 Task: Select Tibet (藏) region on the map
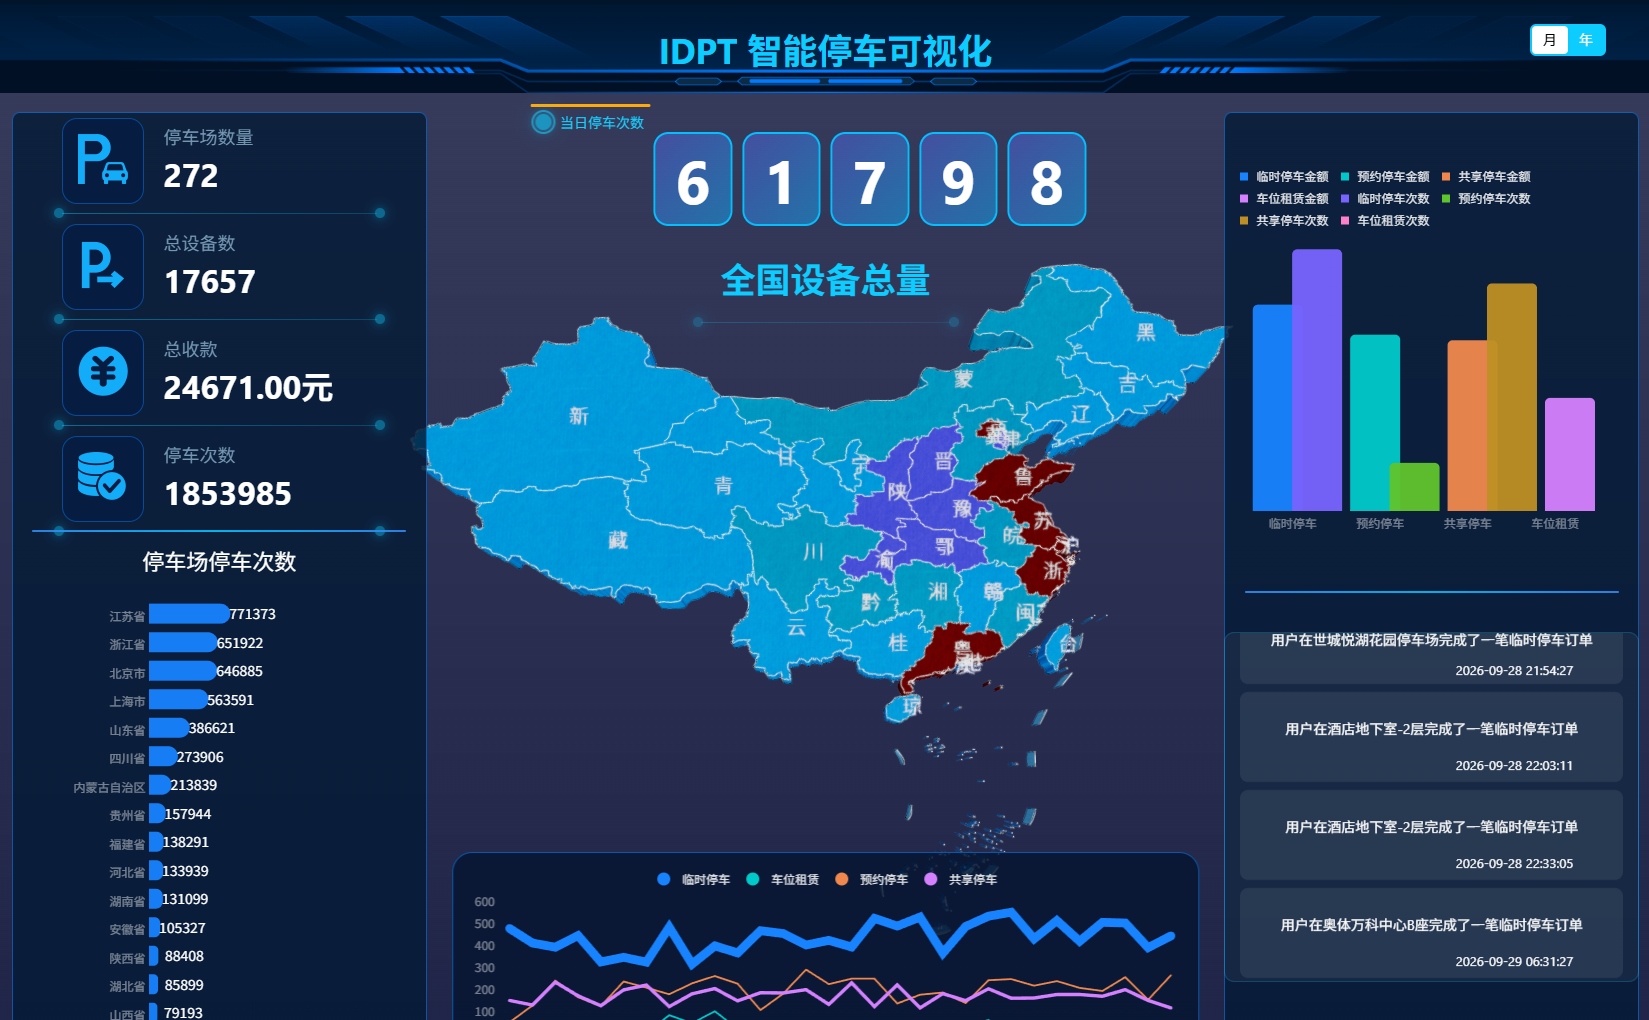618,540
